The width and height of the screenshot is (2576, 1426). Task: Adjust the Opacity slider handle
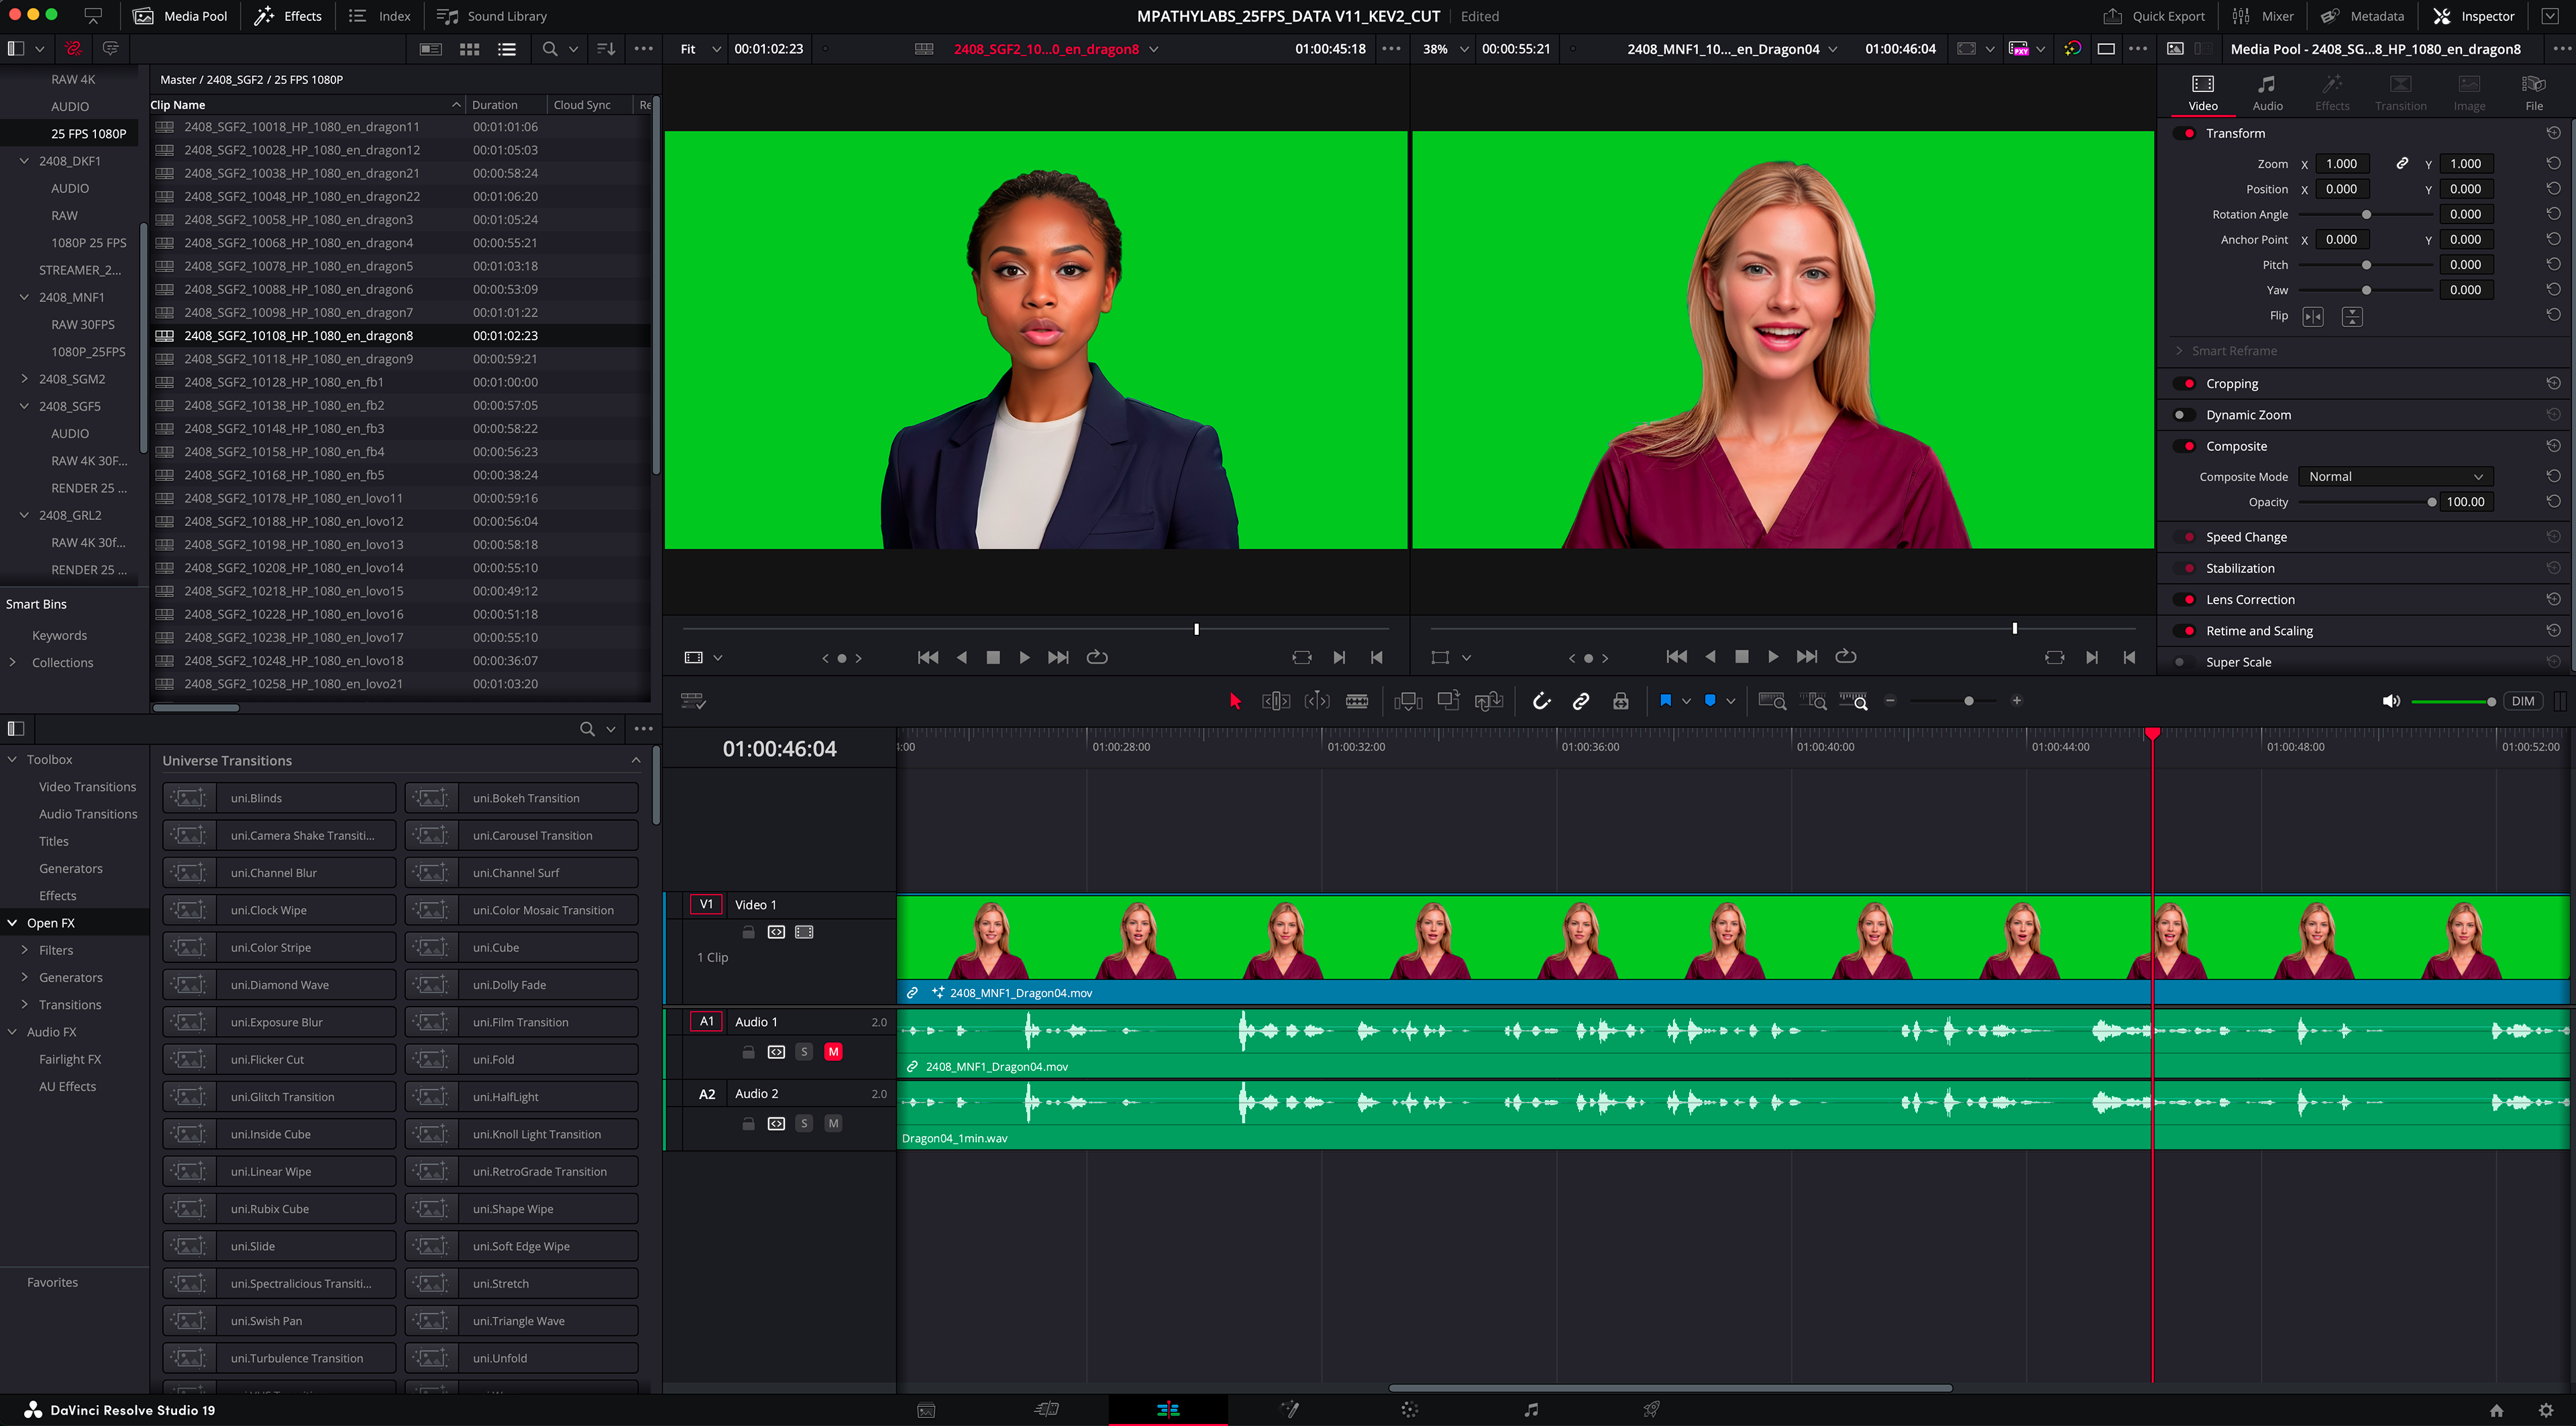pyautogui.click(x=2432, y=502)
